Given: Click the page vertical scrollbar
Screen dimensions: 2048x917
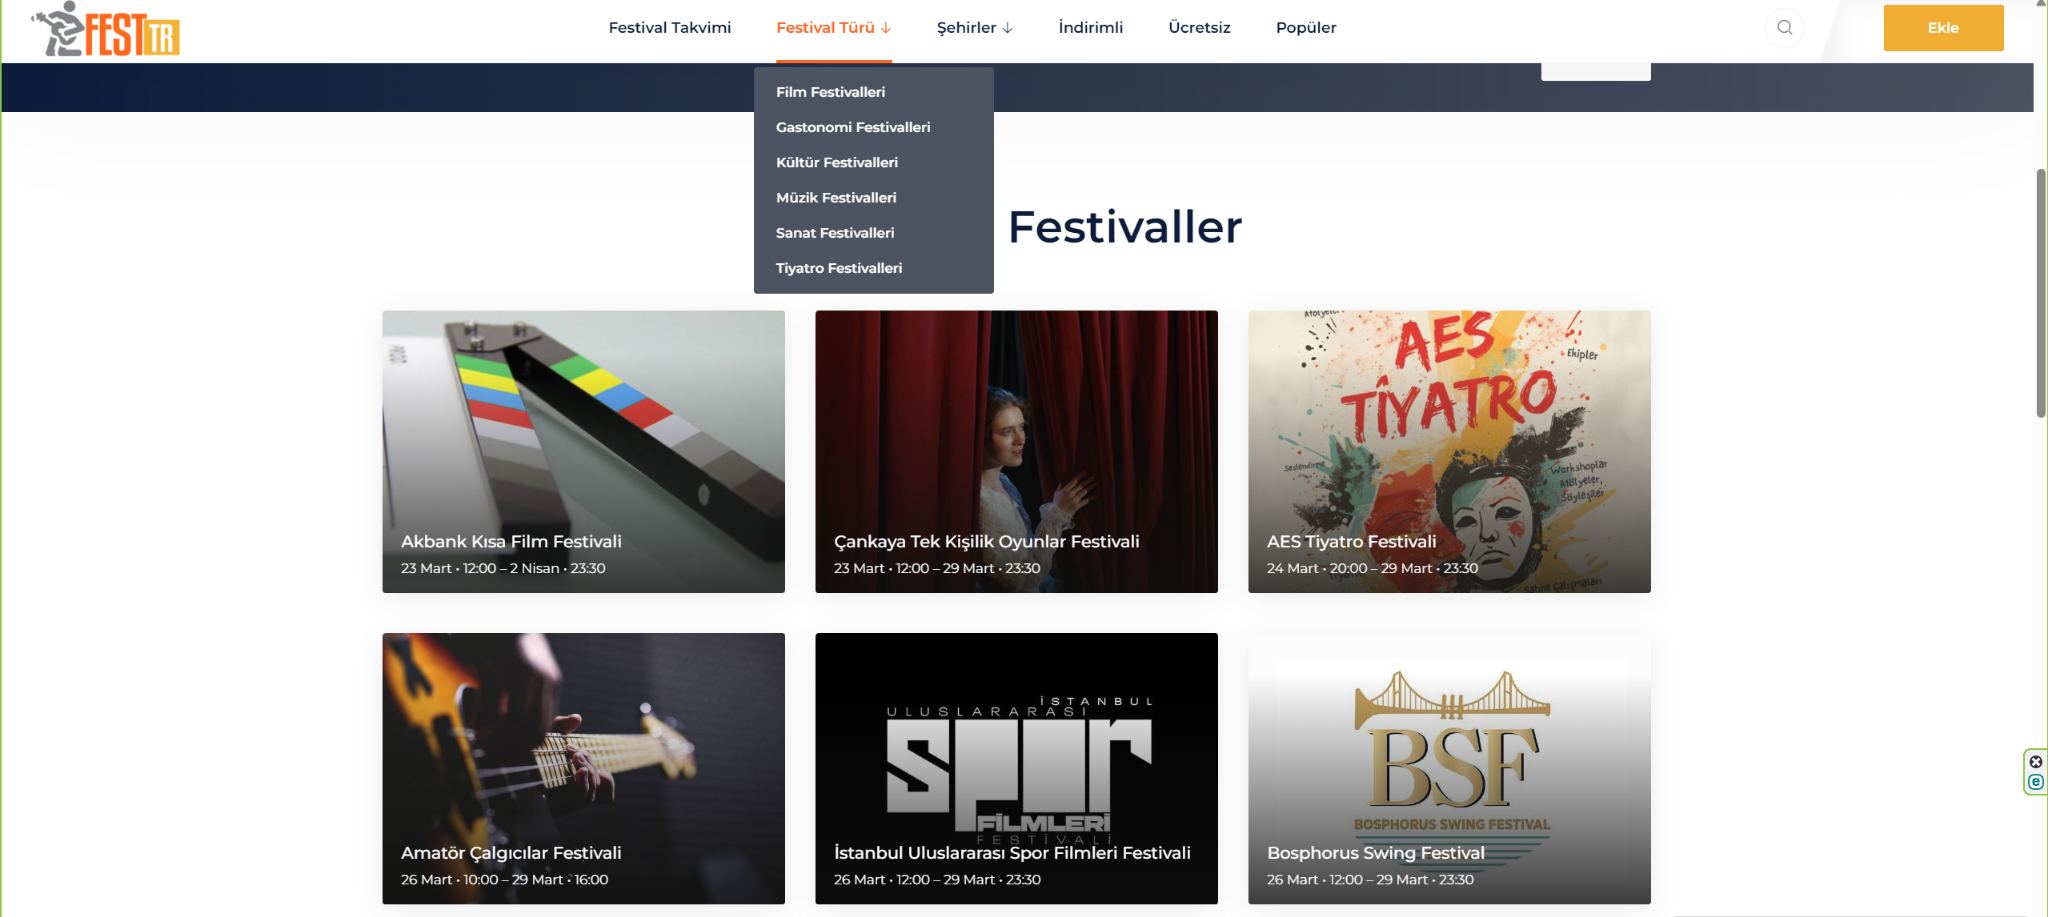Looking at the screenshot, I should (2041, 293).
